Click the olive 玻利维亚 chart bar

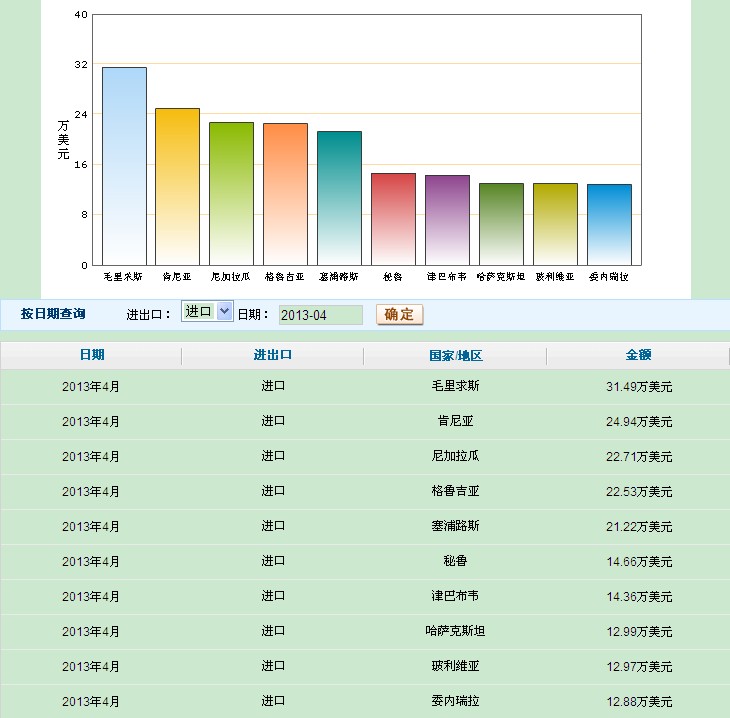[555, 224]
